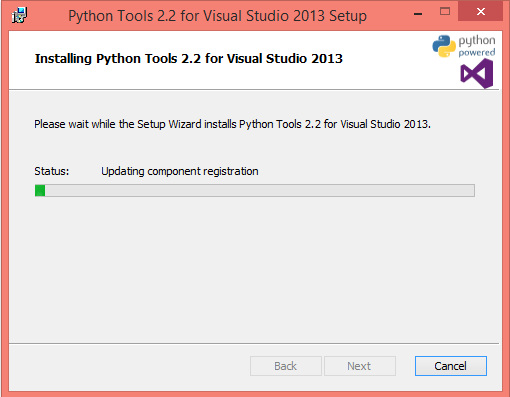
Task: Maximize the Setup window
Action: coord(445,11)
